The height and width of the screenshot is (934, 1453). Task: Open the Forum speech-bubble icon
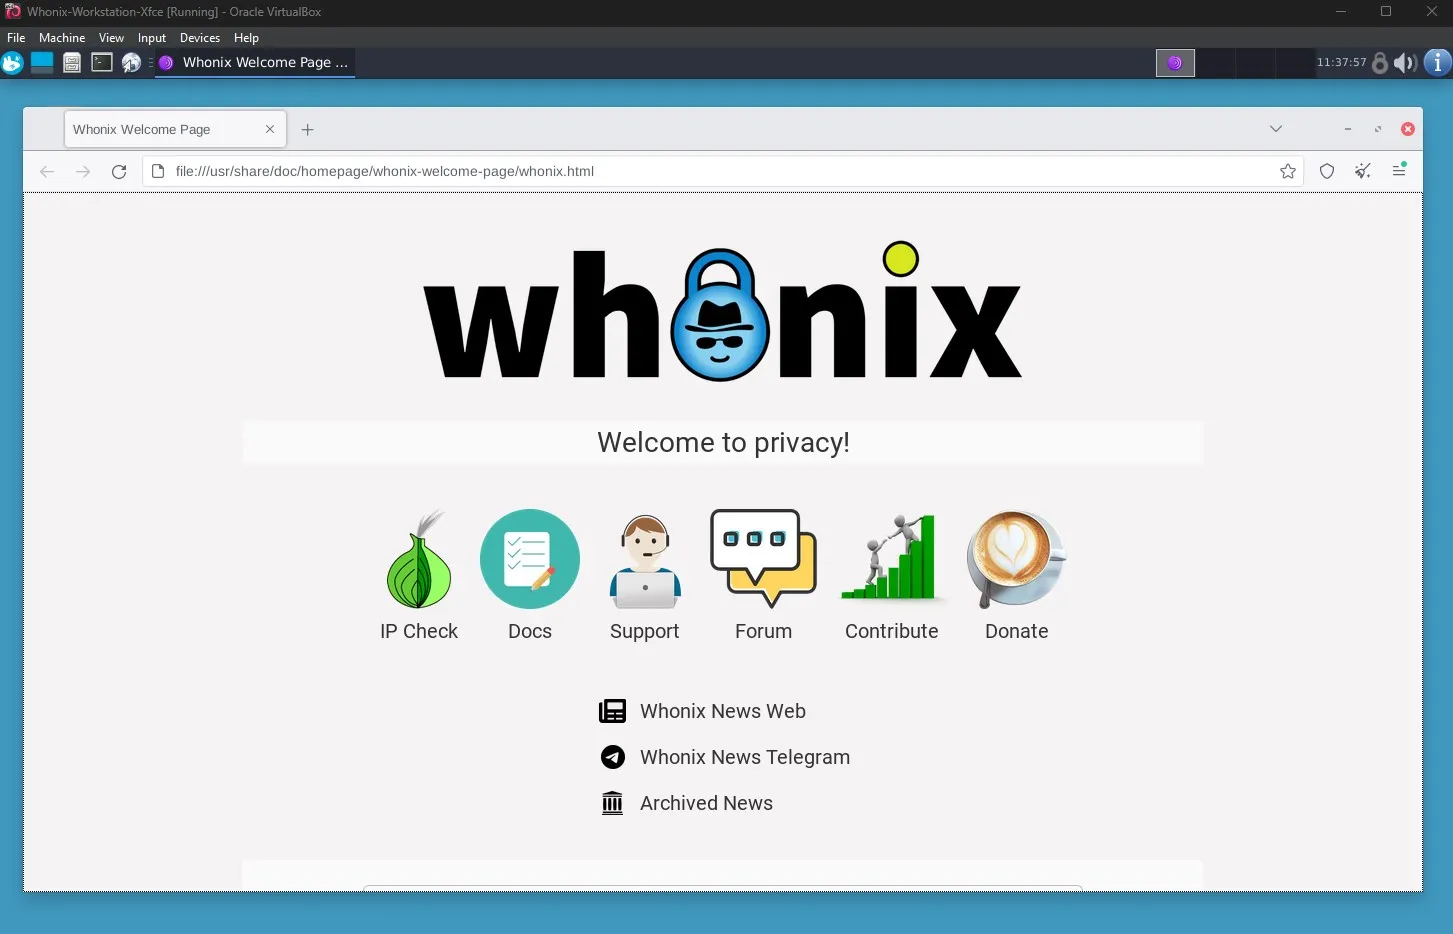762,558
